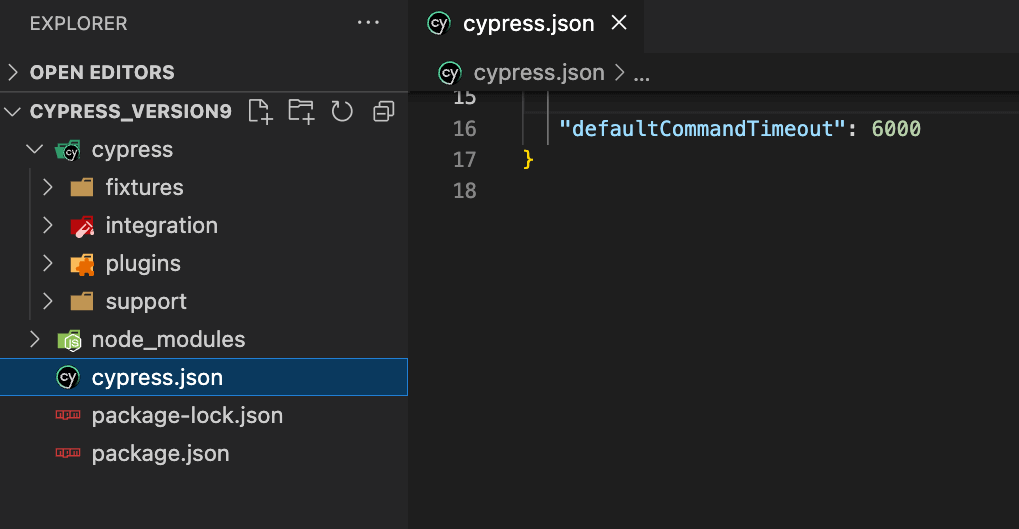Expand the node_modules folder chevron
The width and height of the screenshot is (1019, 529).
tap(34, 339)
